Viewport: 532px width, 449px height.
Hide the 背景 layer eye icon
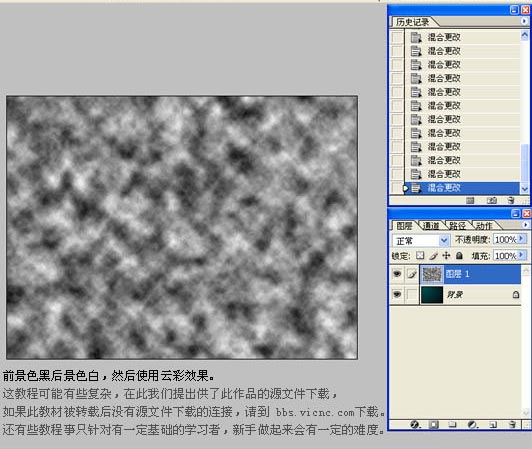pos(397,294)
